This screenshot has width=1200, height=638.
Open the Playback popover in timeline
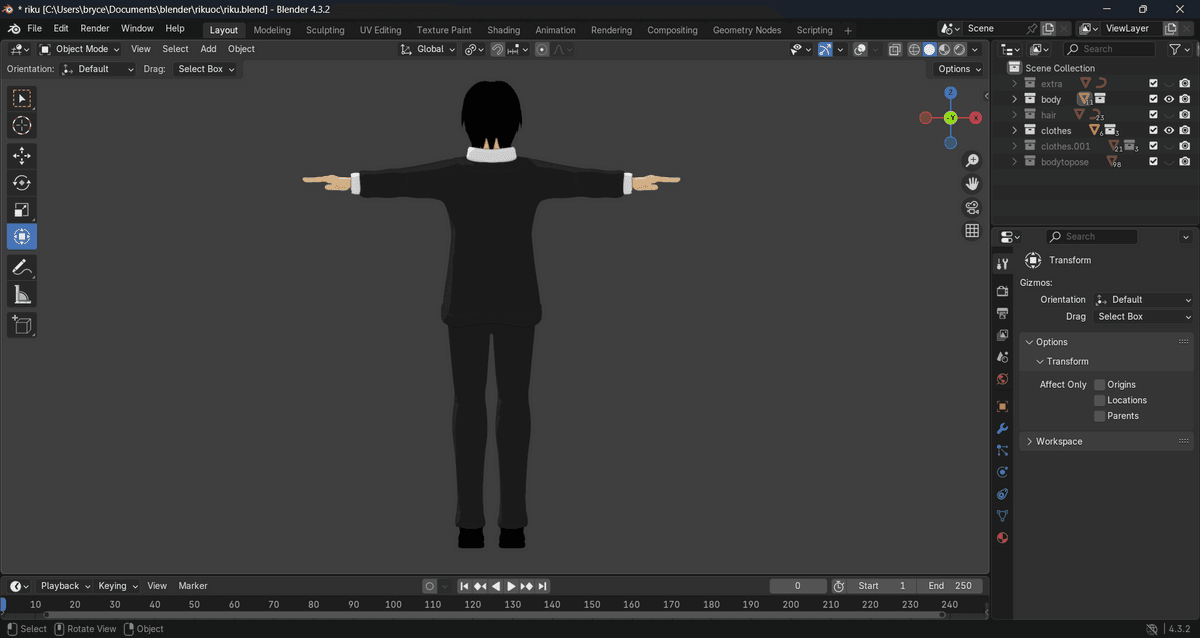coord(65,586)
